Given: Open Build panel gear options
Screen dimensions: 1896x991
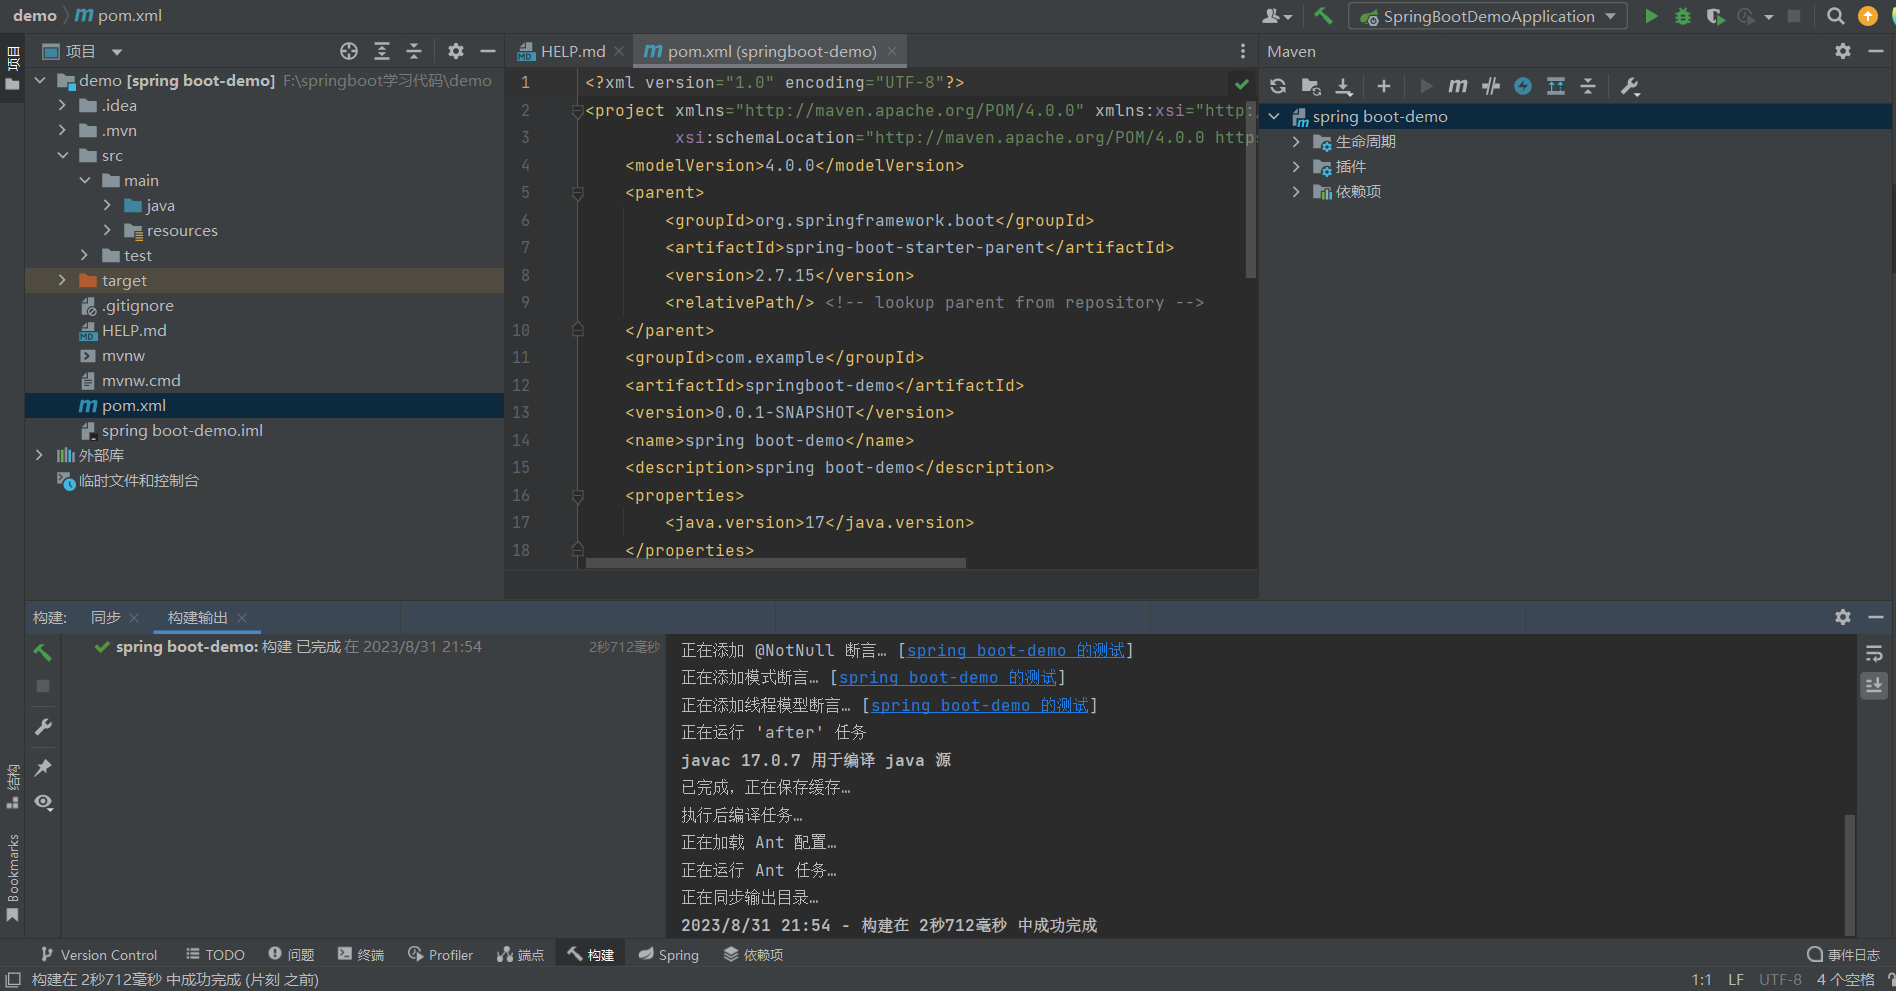Looking at the screenshot, I should pos(1843,617).
